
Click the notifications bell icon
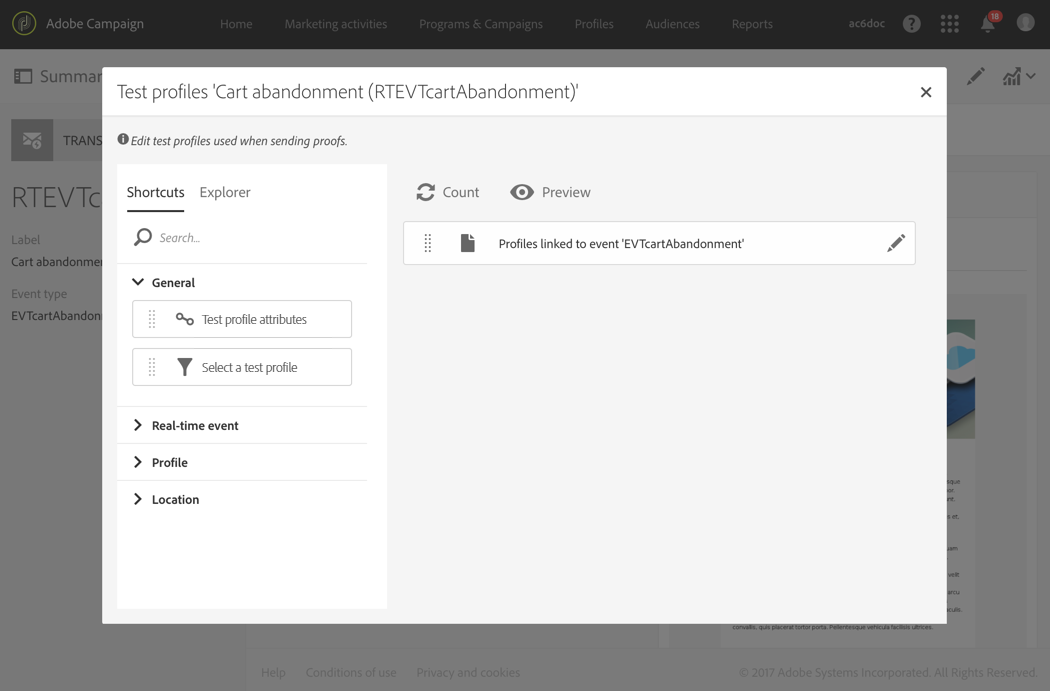(x=988, y=24)
